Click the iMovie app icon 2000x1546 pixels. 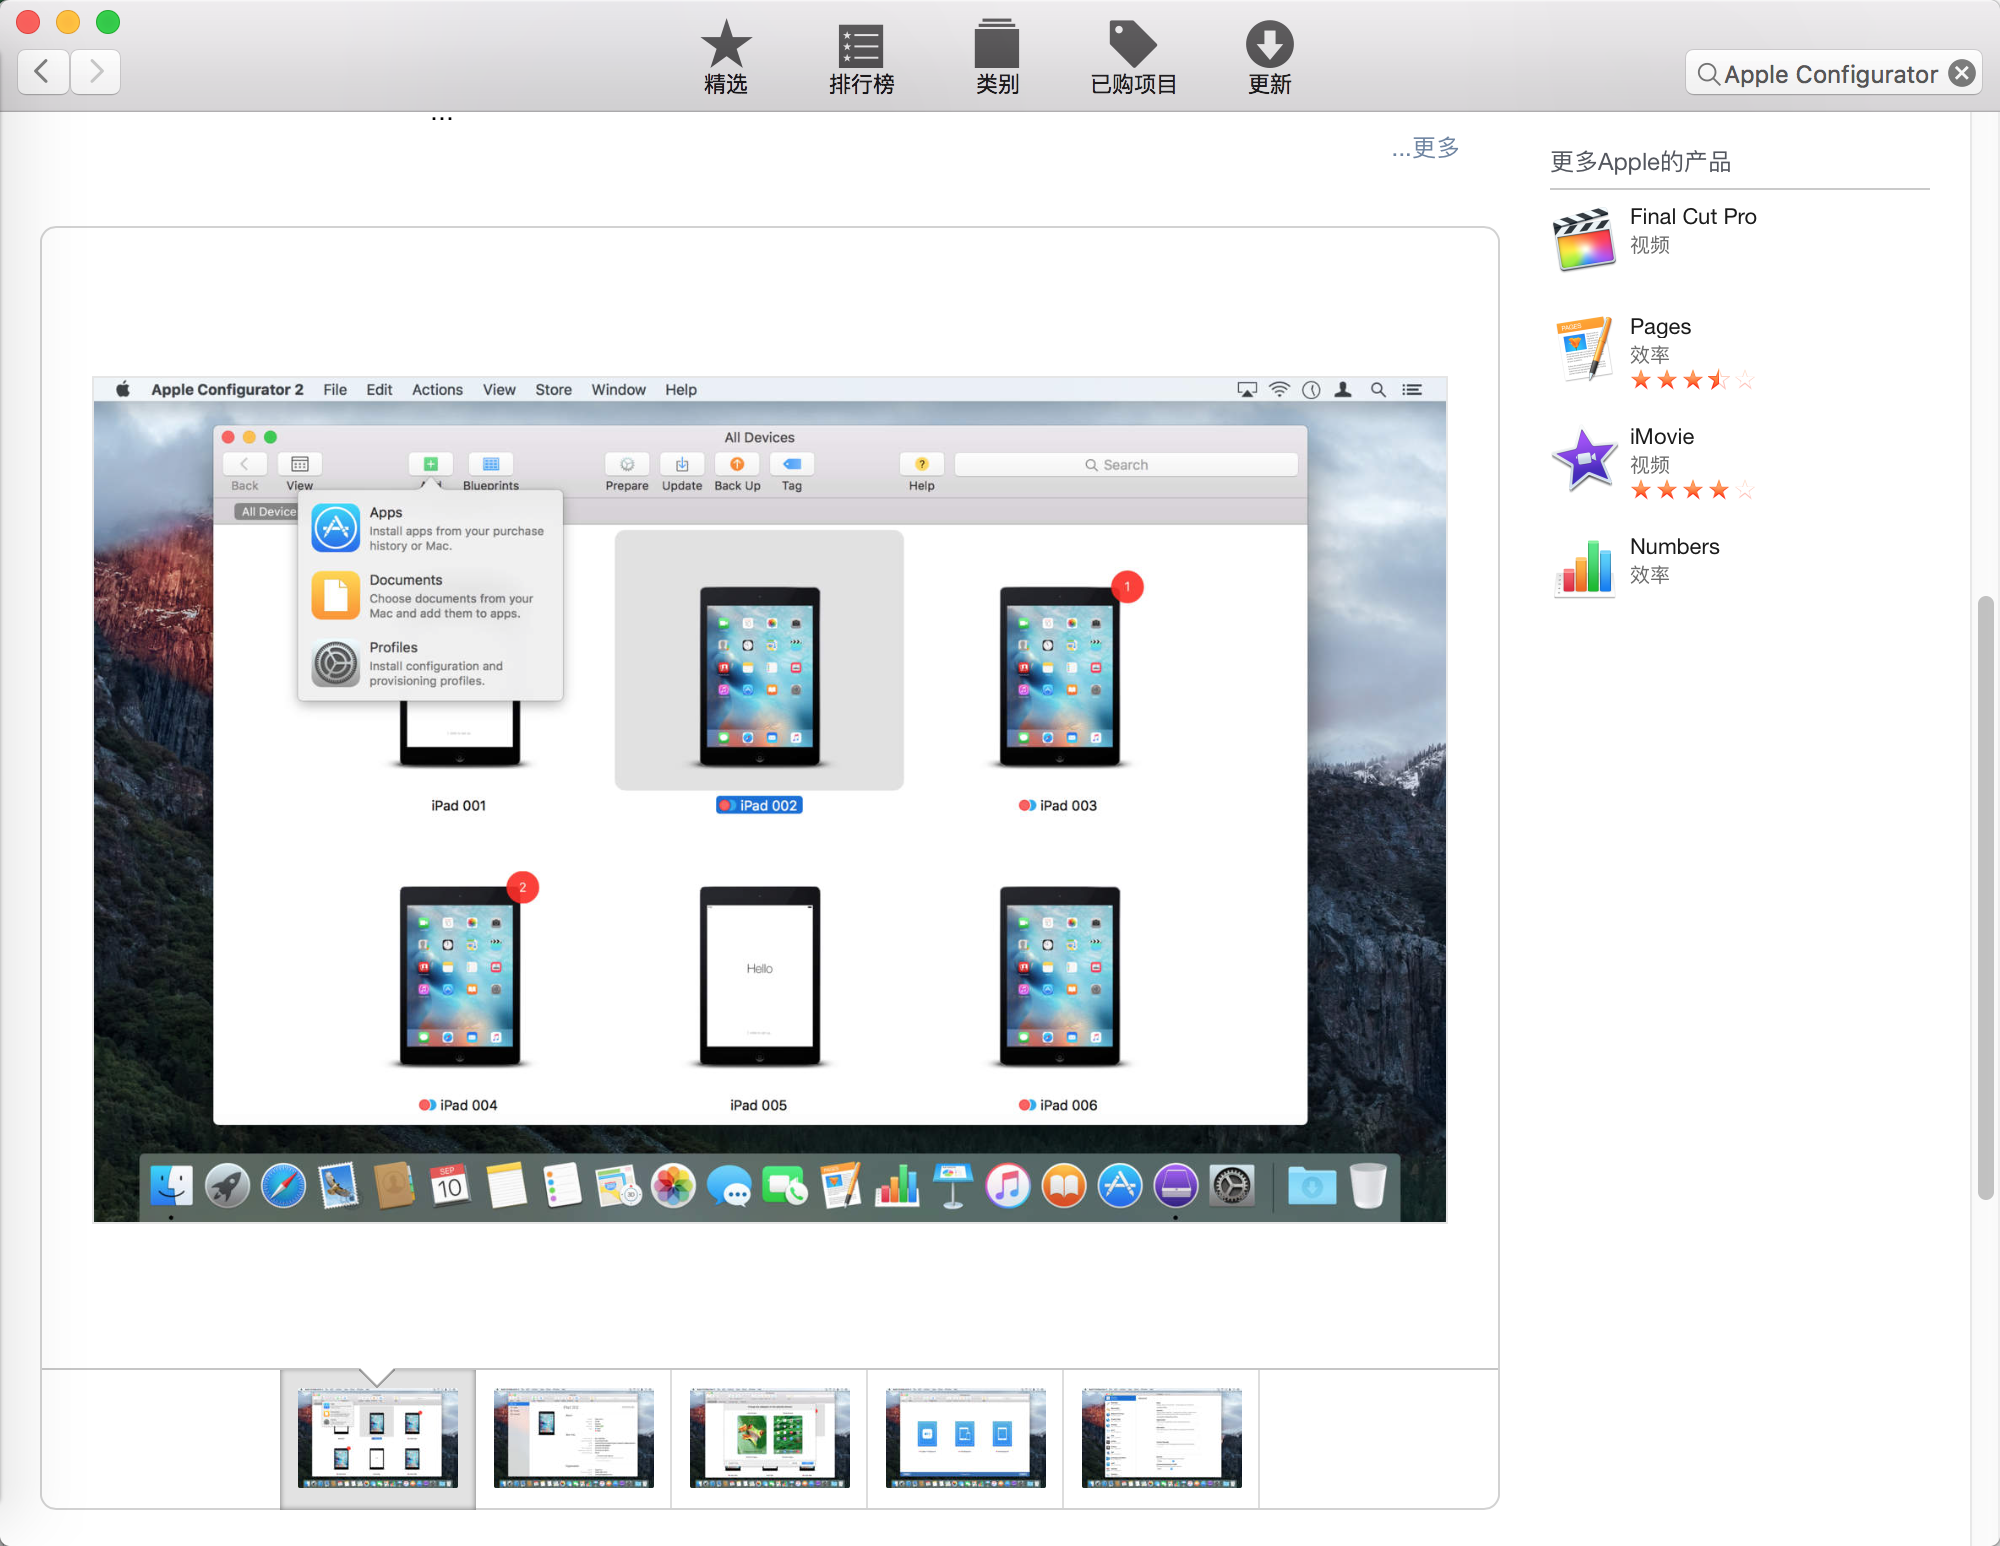pyautogui.click(x=1584, y=459)
